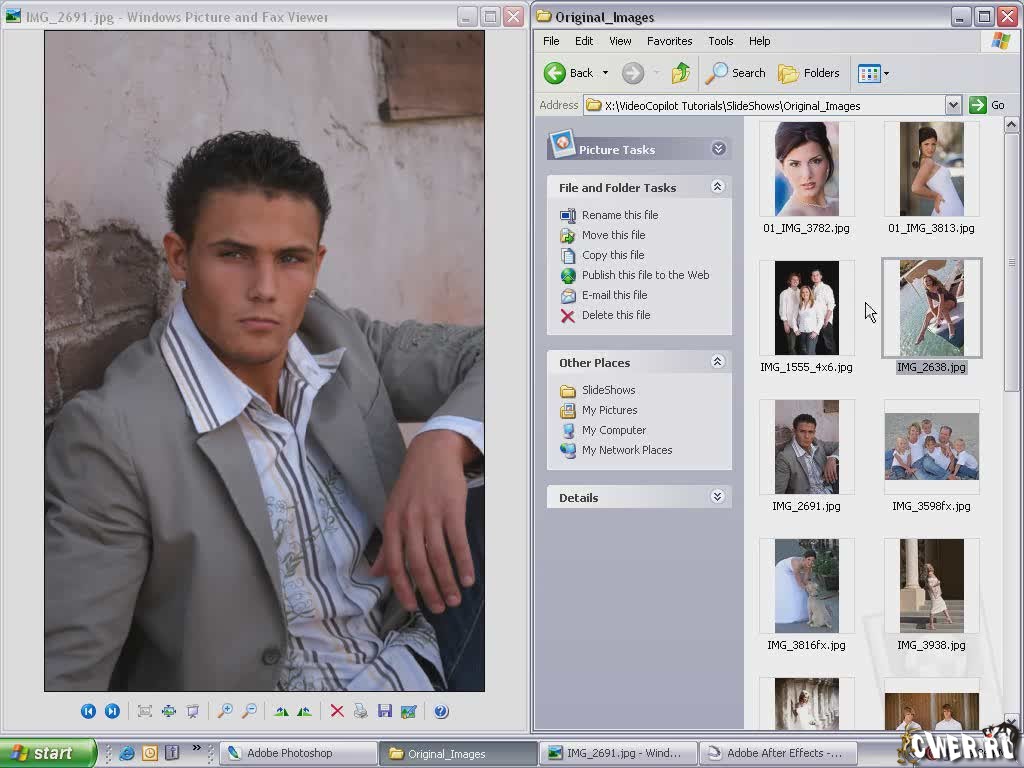The image size is (1024, 768).
Task: Click Rename this file link
Action: (x=619, y=215)
